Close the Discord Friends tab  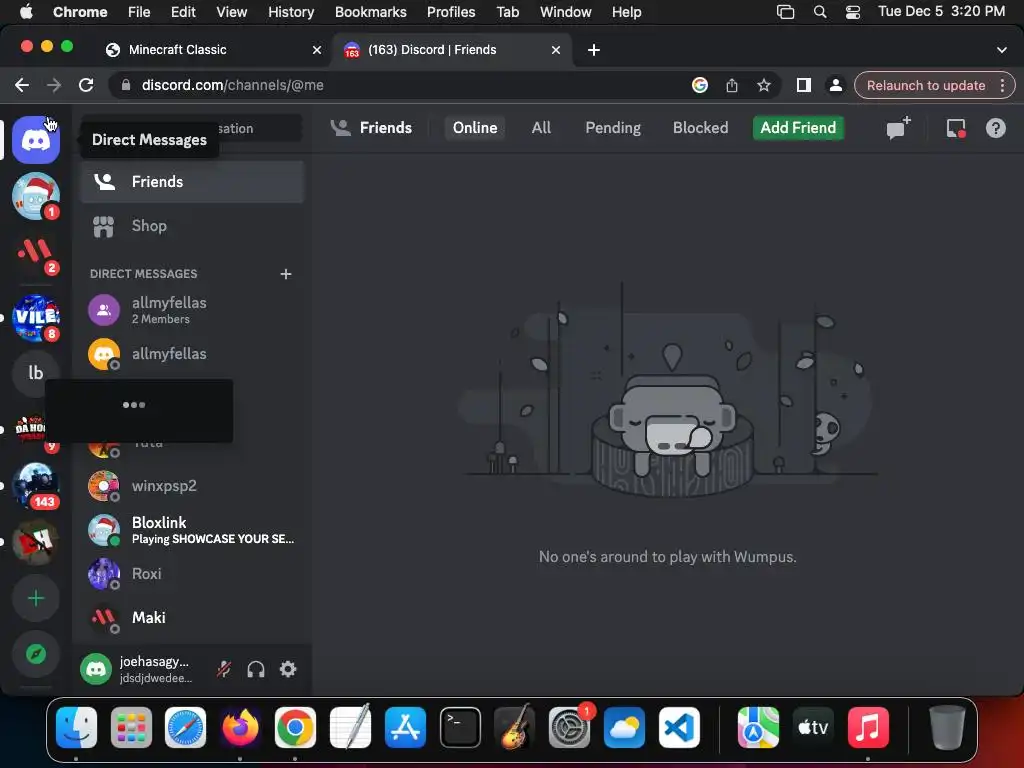point(556,50)
